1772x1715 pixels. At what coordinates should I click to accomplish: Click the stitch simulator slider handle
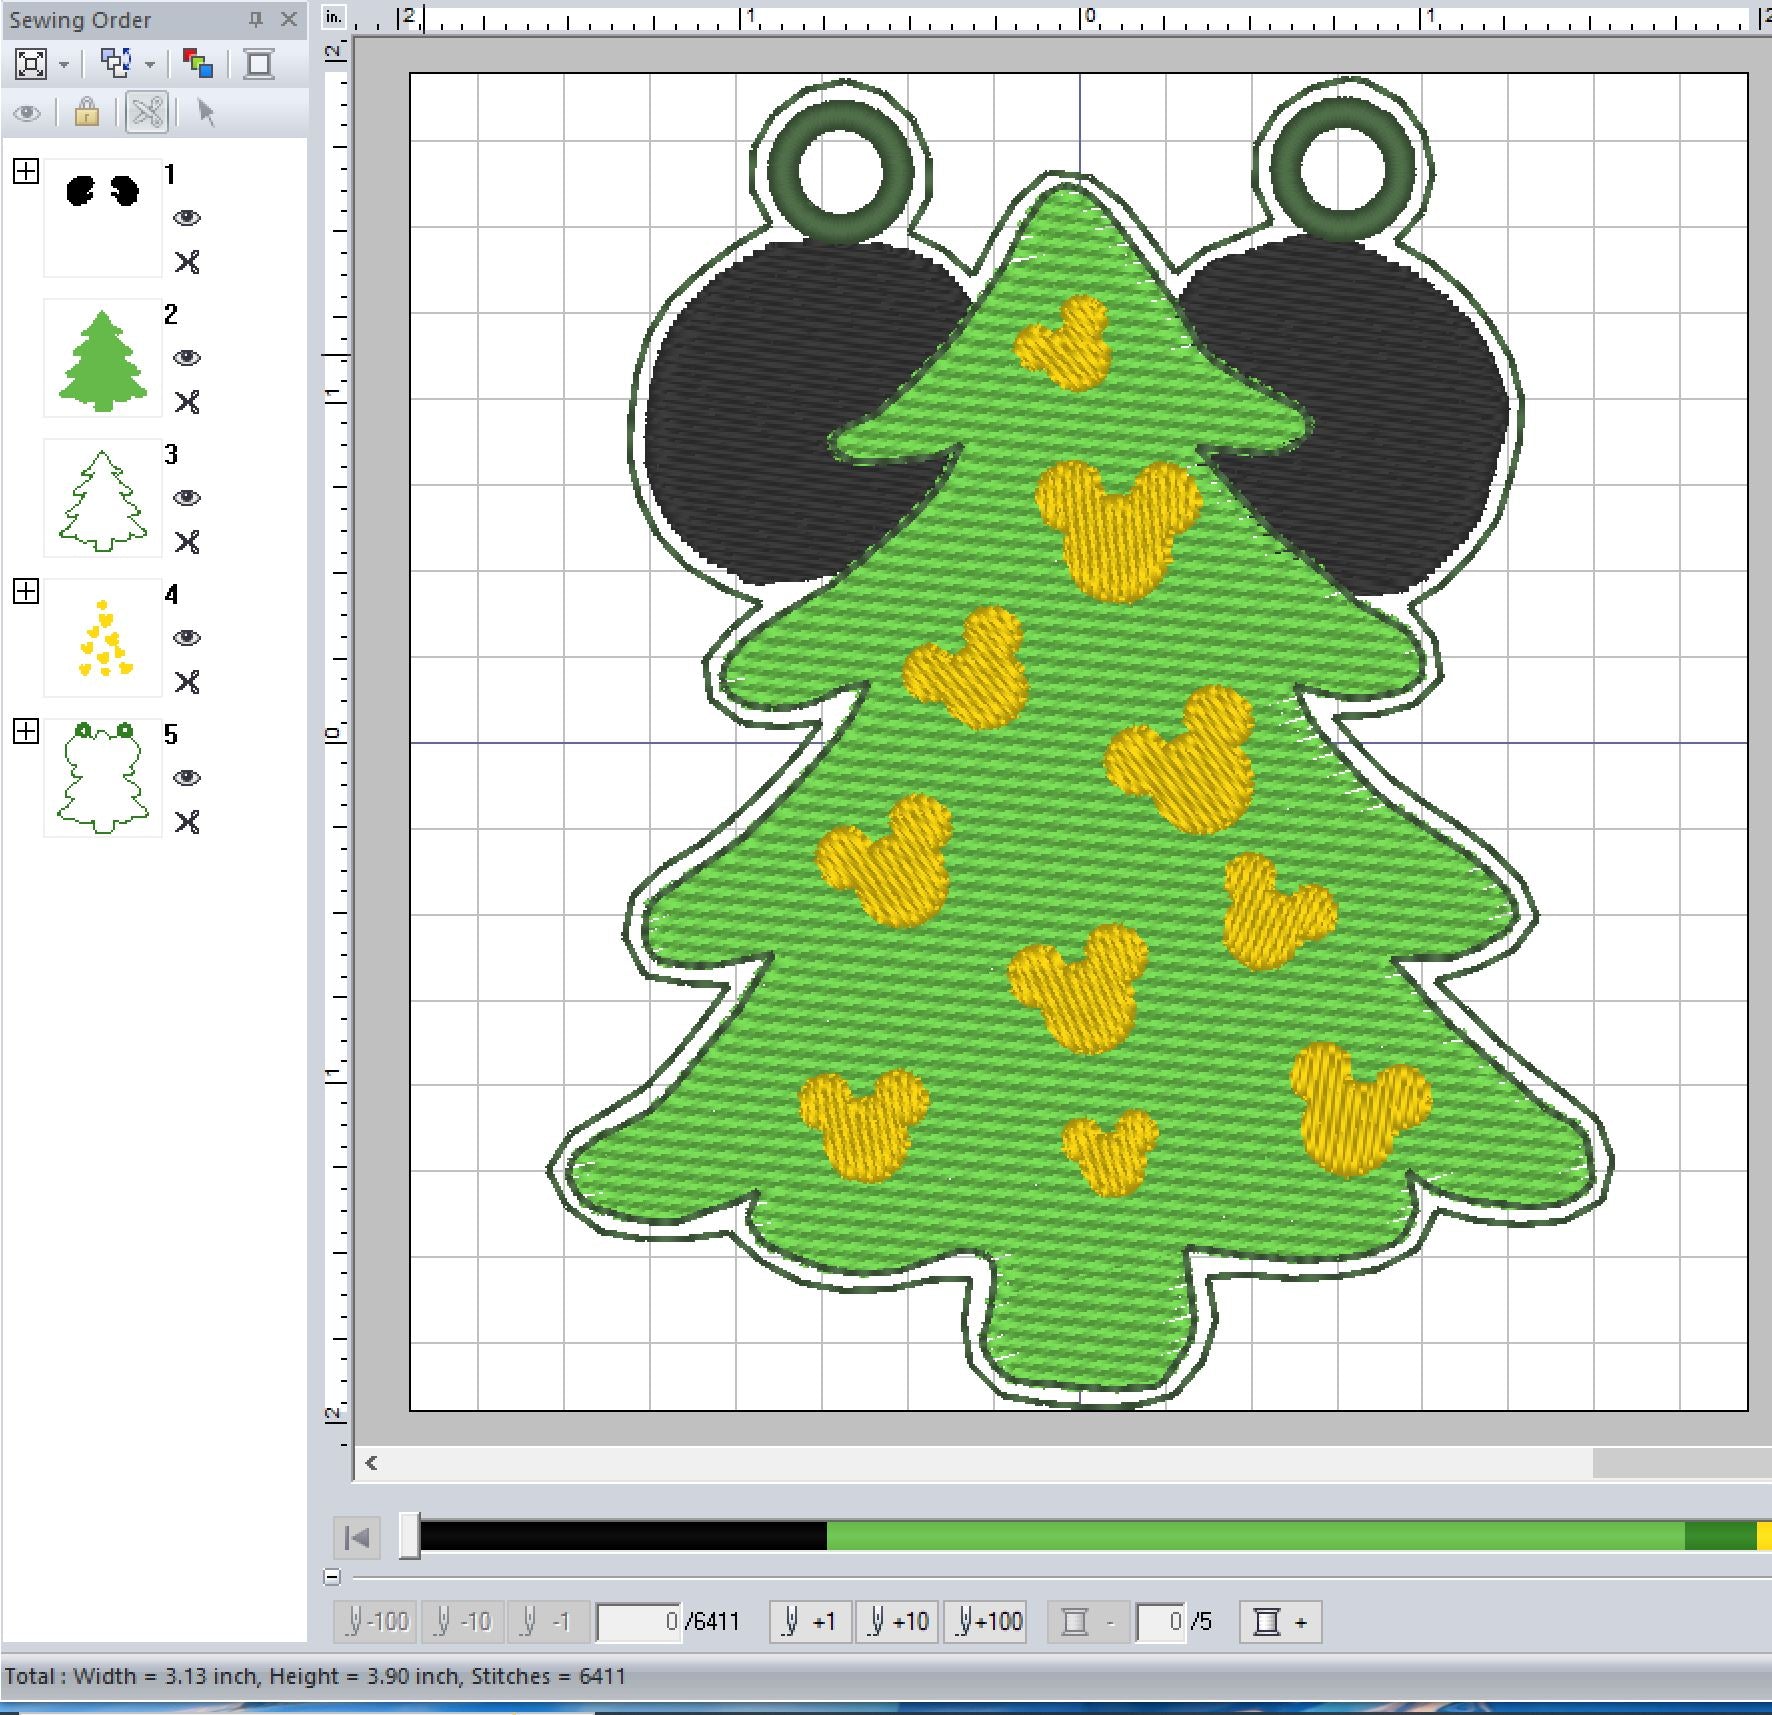pyautogui.click(x=409, y=1536)
